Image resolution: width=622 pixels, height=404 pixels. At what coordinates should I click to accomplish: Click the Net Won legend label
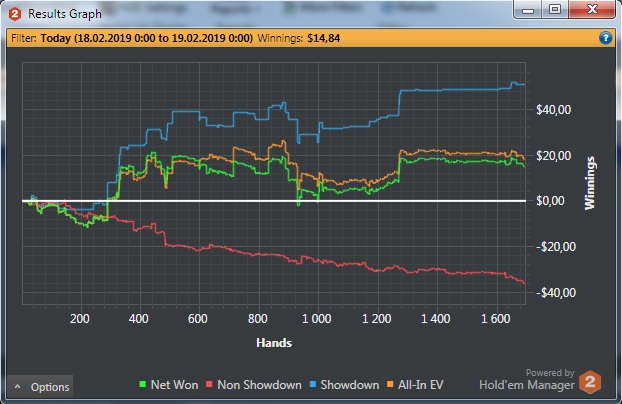174,385
